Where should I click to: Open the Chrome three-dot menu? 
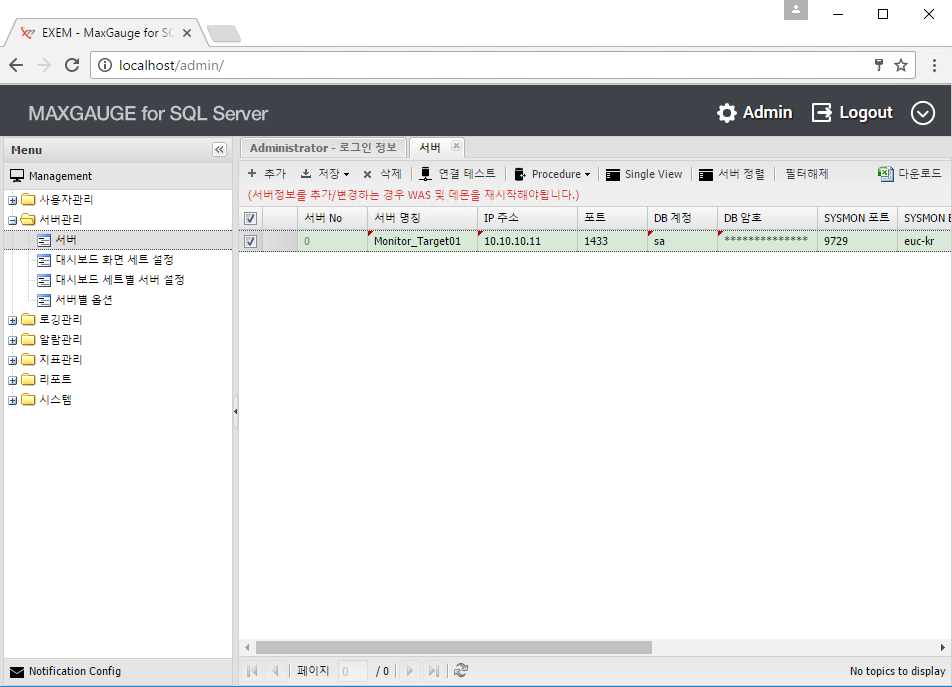[934, 65]
